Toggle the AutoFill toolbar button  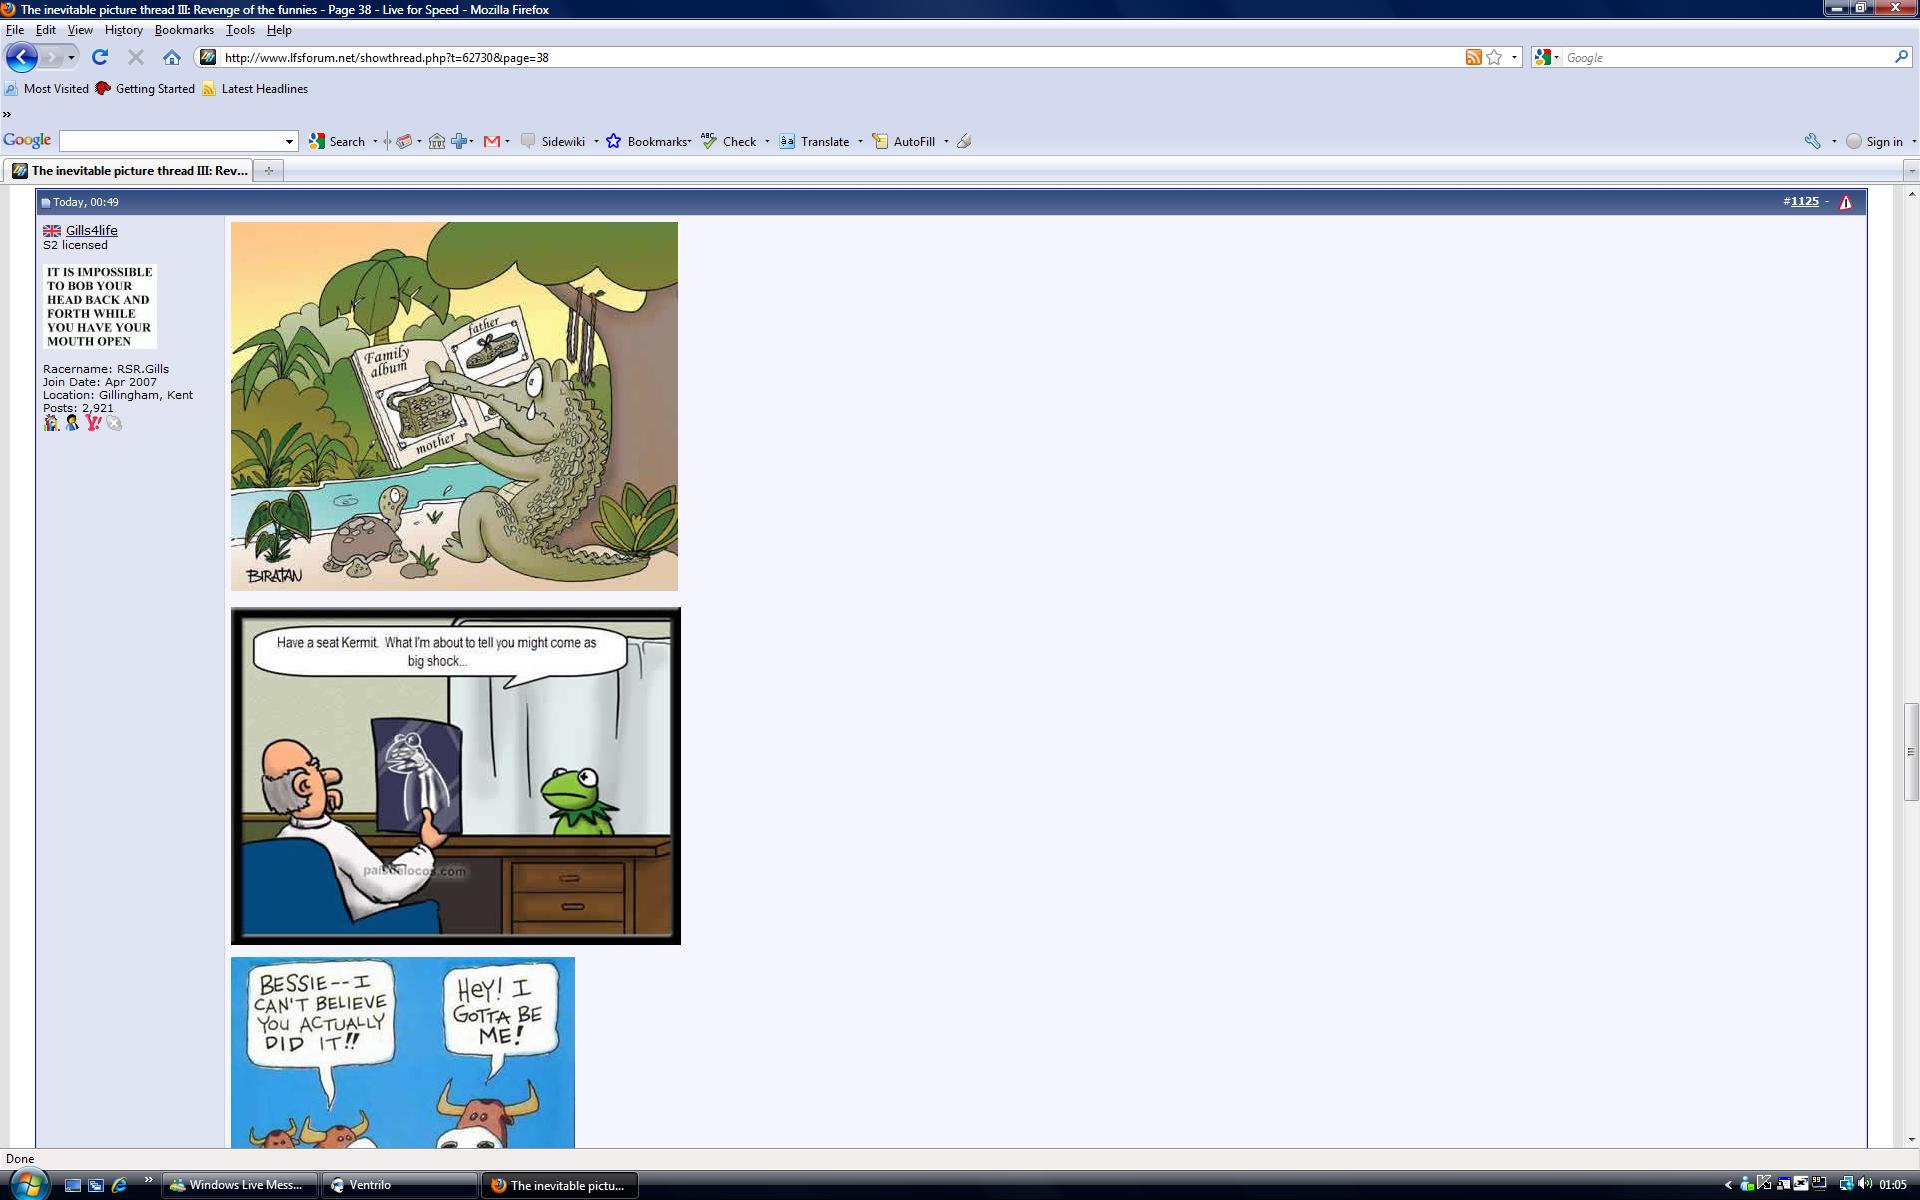point(904,141)
